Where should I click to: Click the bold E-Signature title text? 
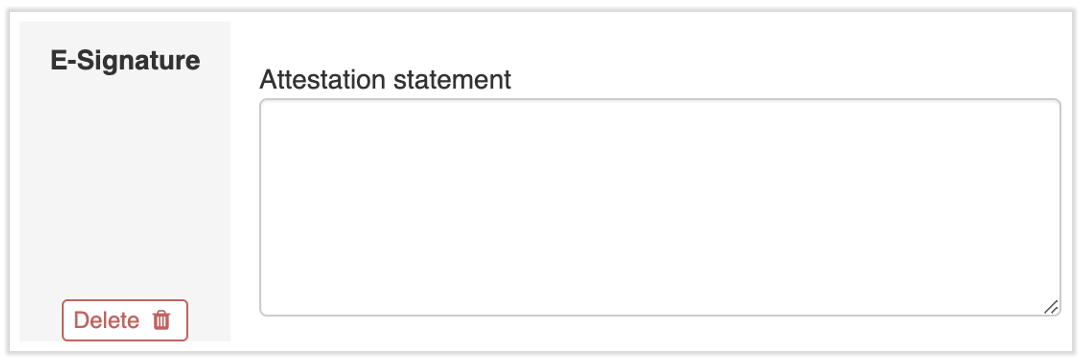click(x=125, y=61)
